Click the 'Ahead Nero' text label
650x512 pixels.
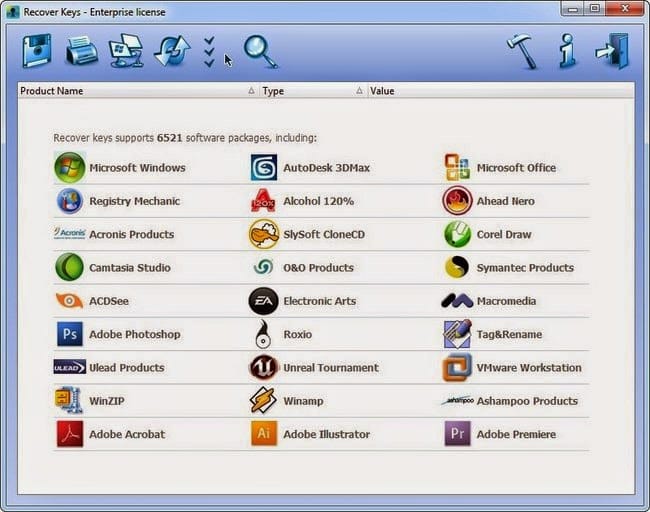click(x=506, y=201)
